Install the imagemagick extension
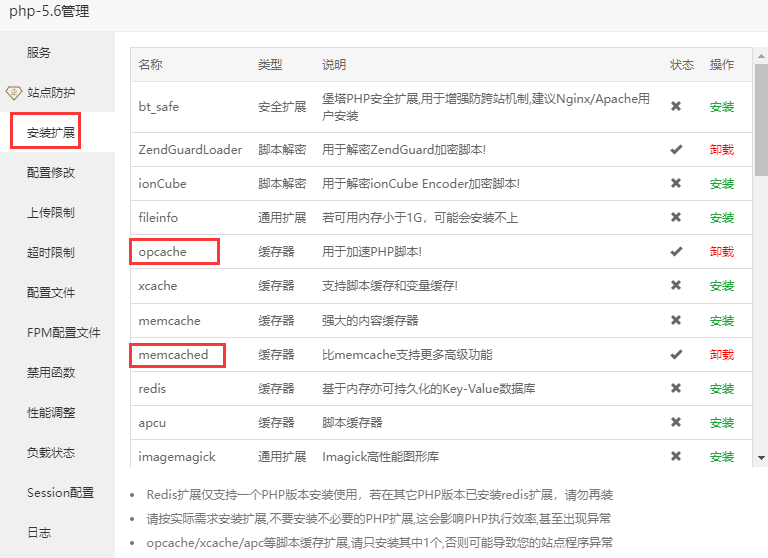Viewport: 768px width, 558px height. click(722, 457)
